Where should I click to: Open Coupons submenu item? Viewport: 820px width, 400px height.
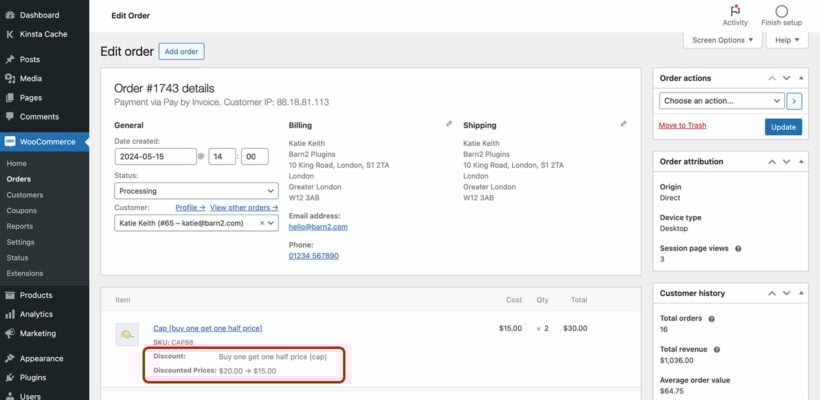pos(21,211)
